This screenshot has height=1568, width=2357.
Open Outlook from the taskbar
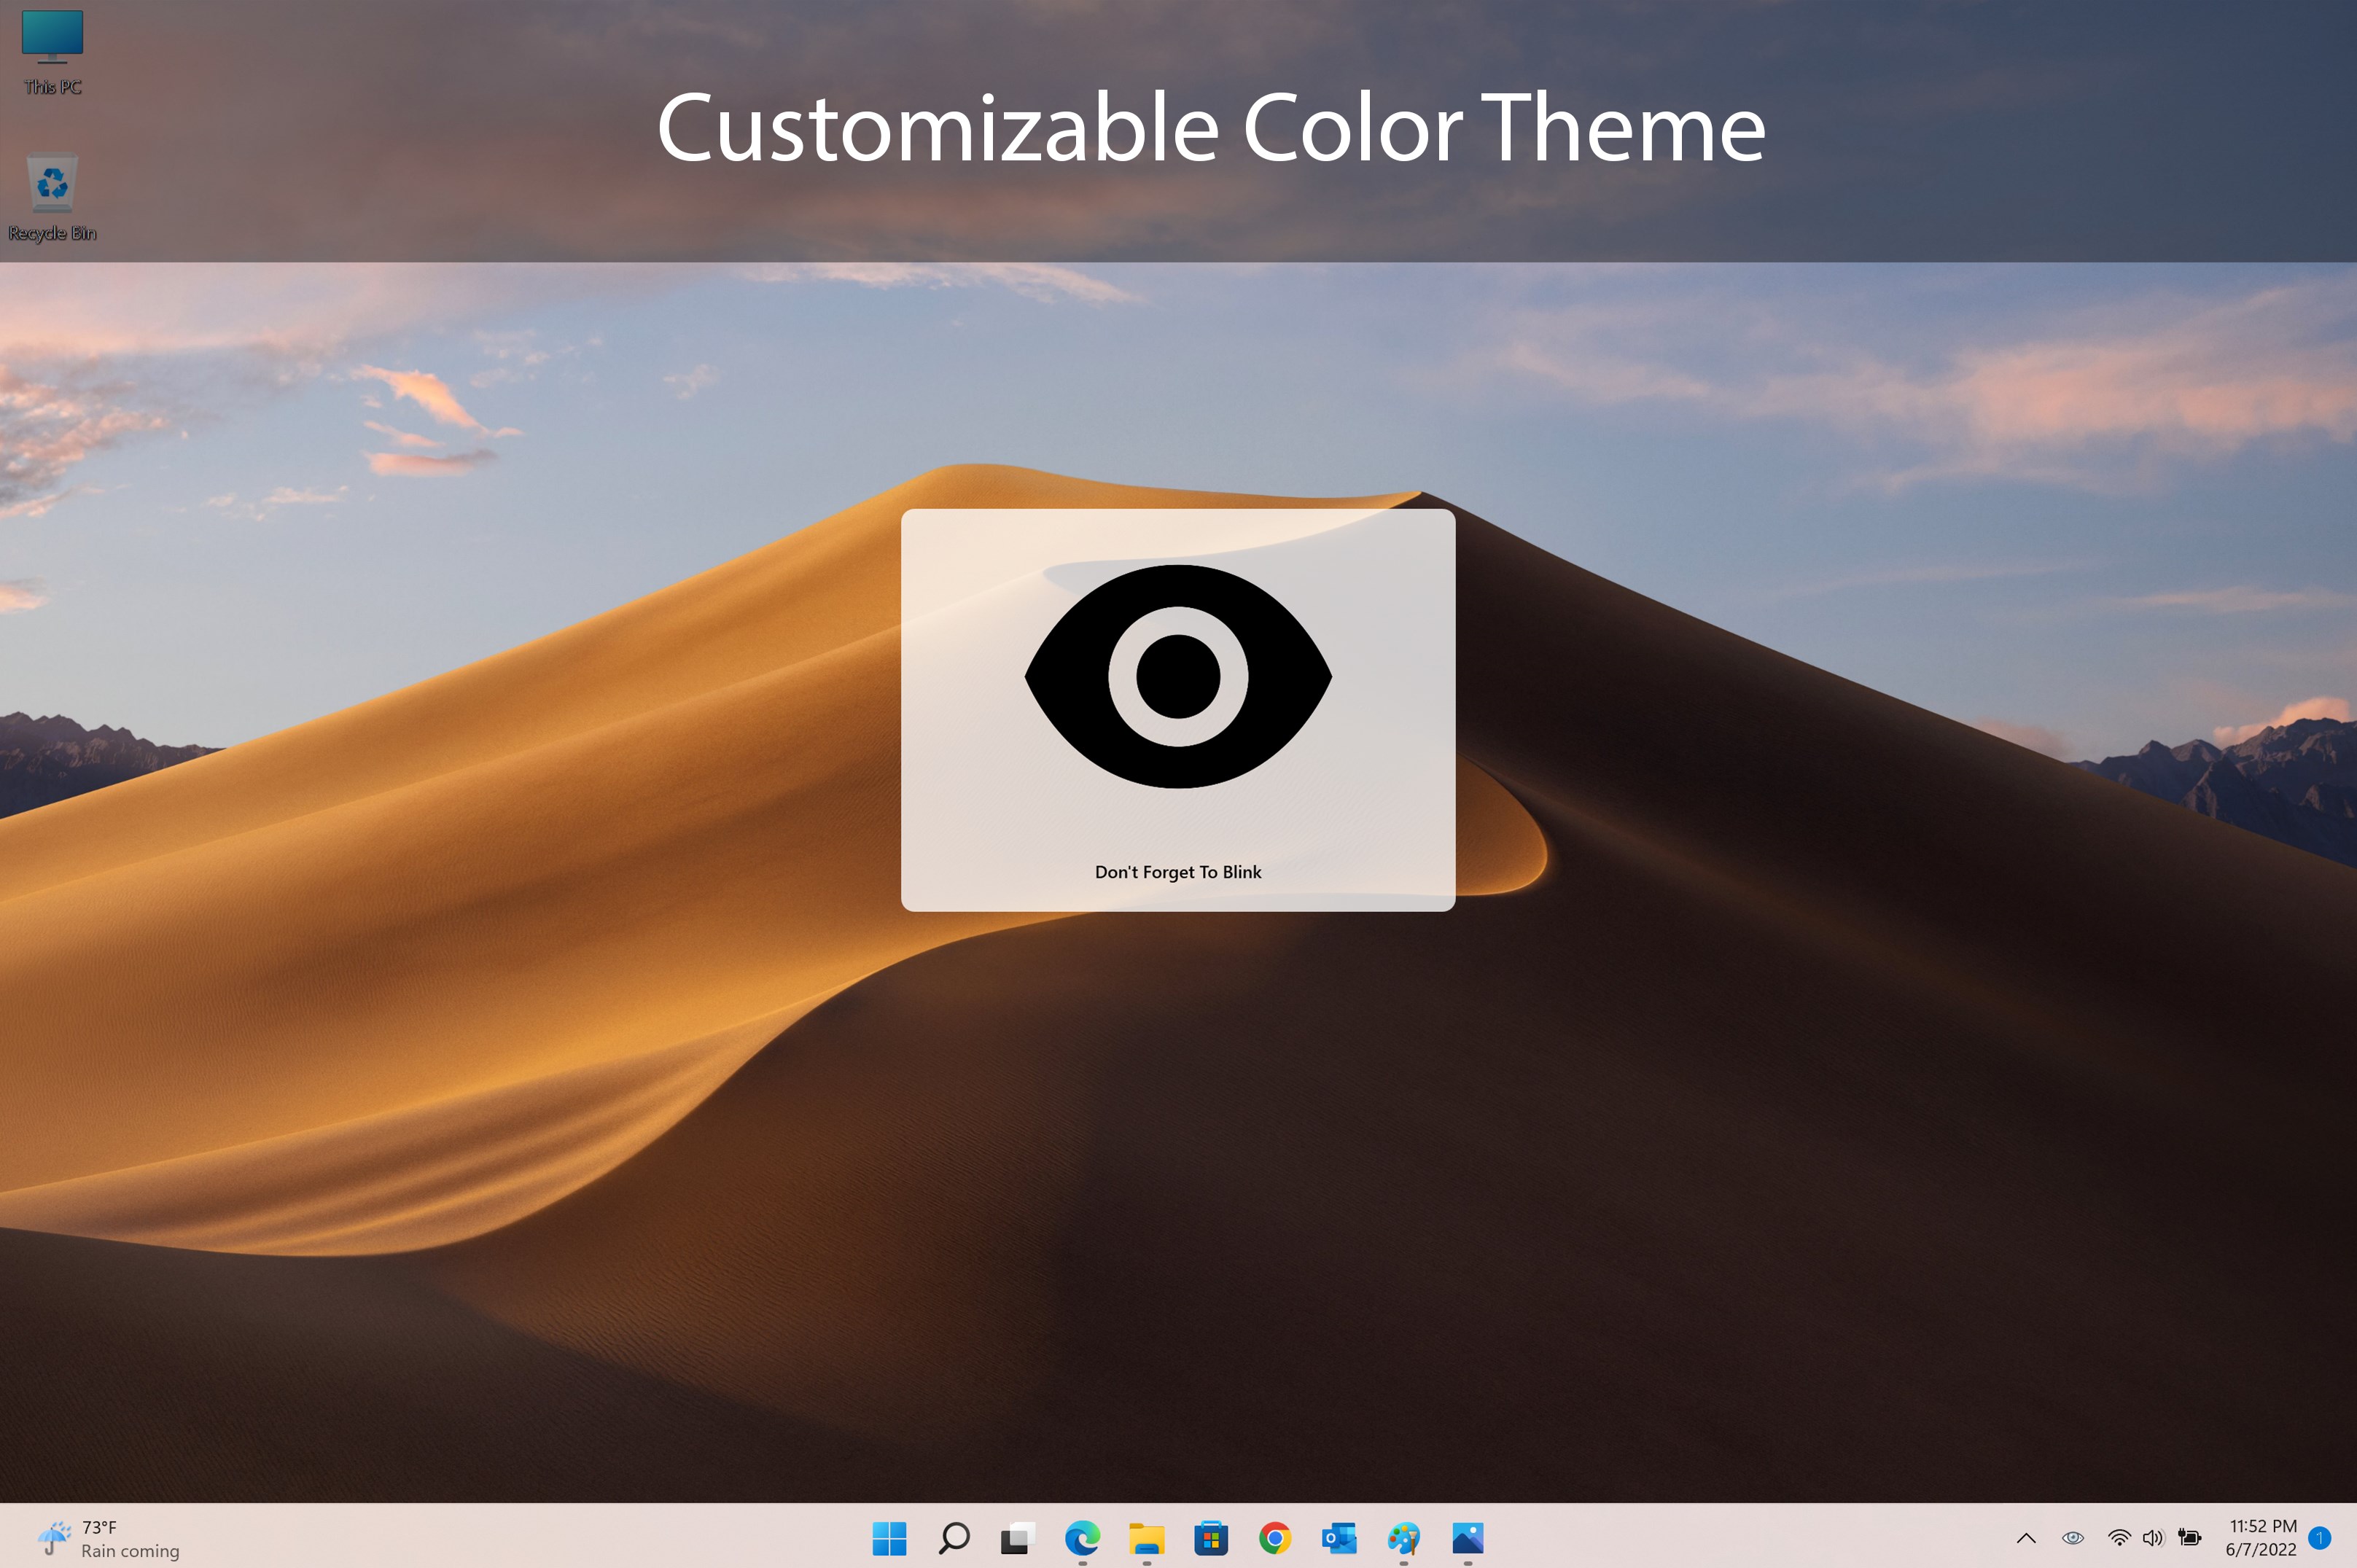point(1339,1538)
